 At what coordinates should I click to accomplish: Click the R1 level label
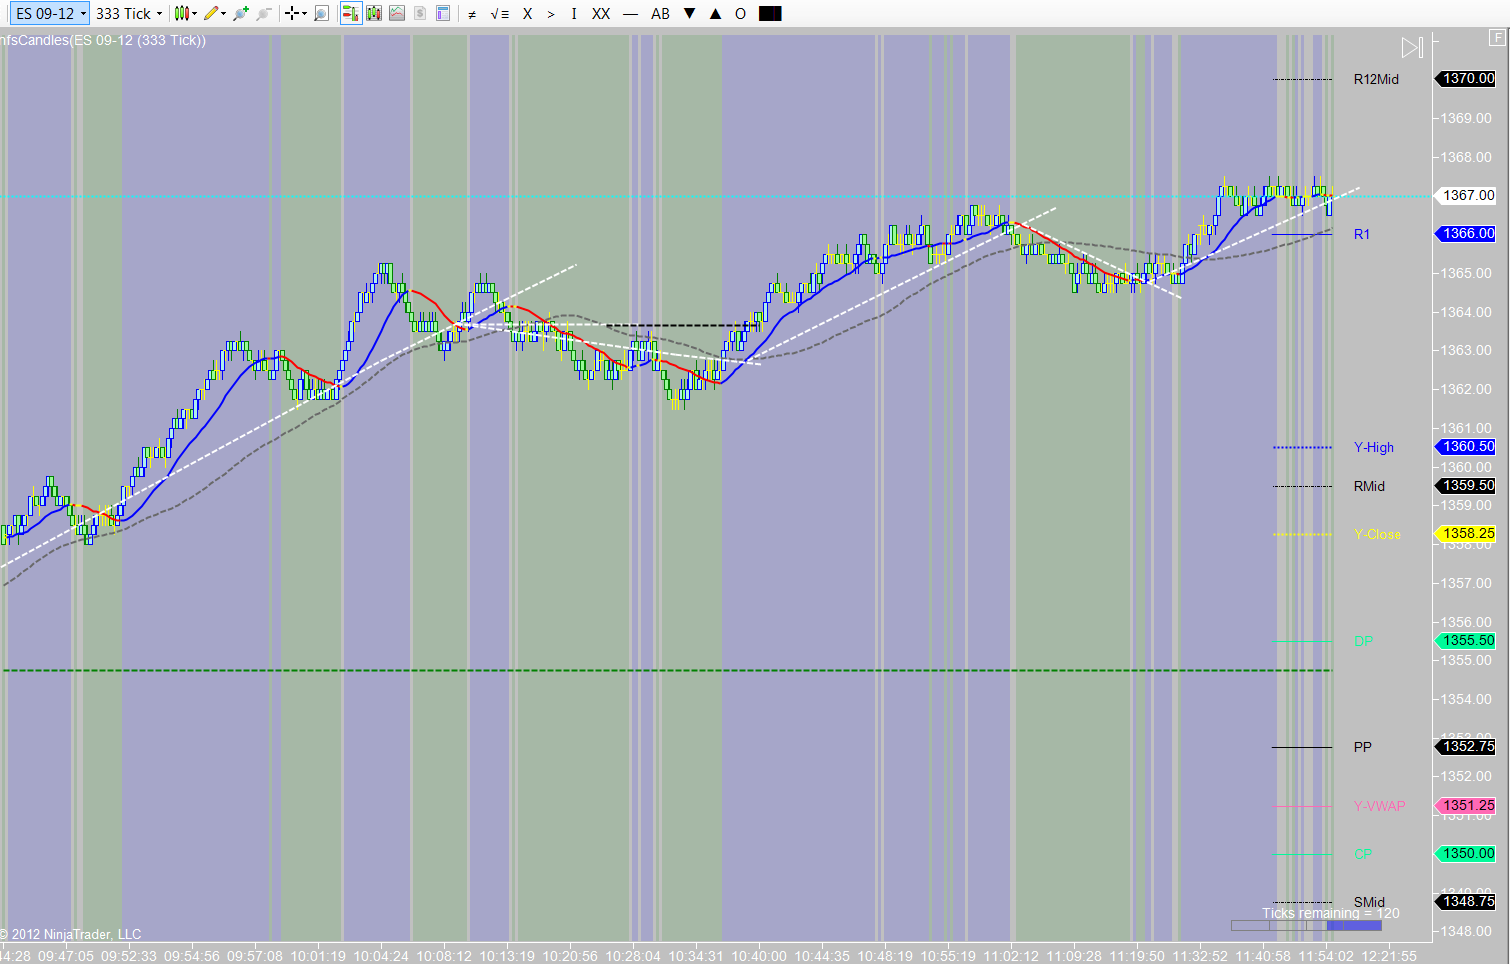click(1362, 234)
